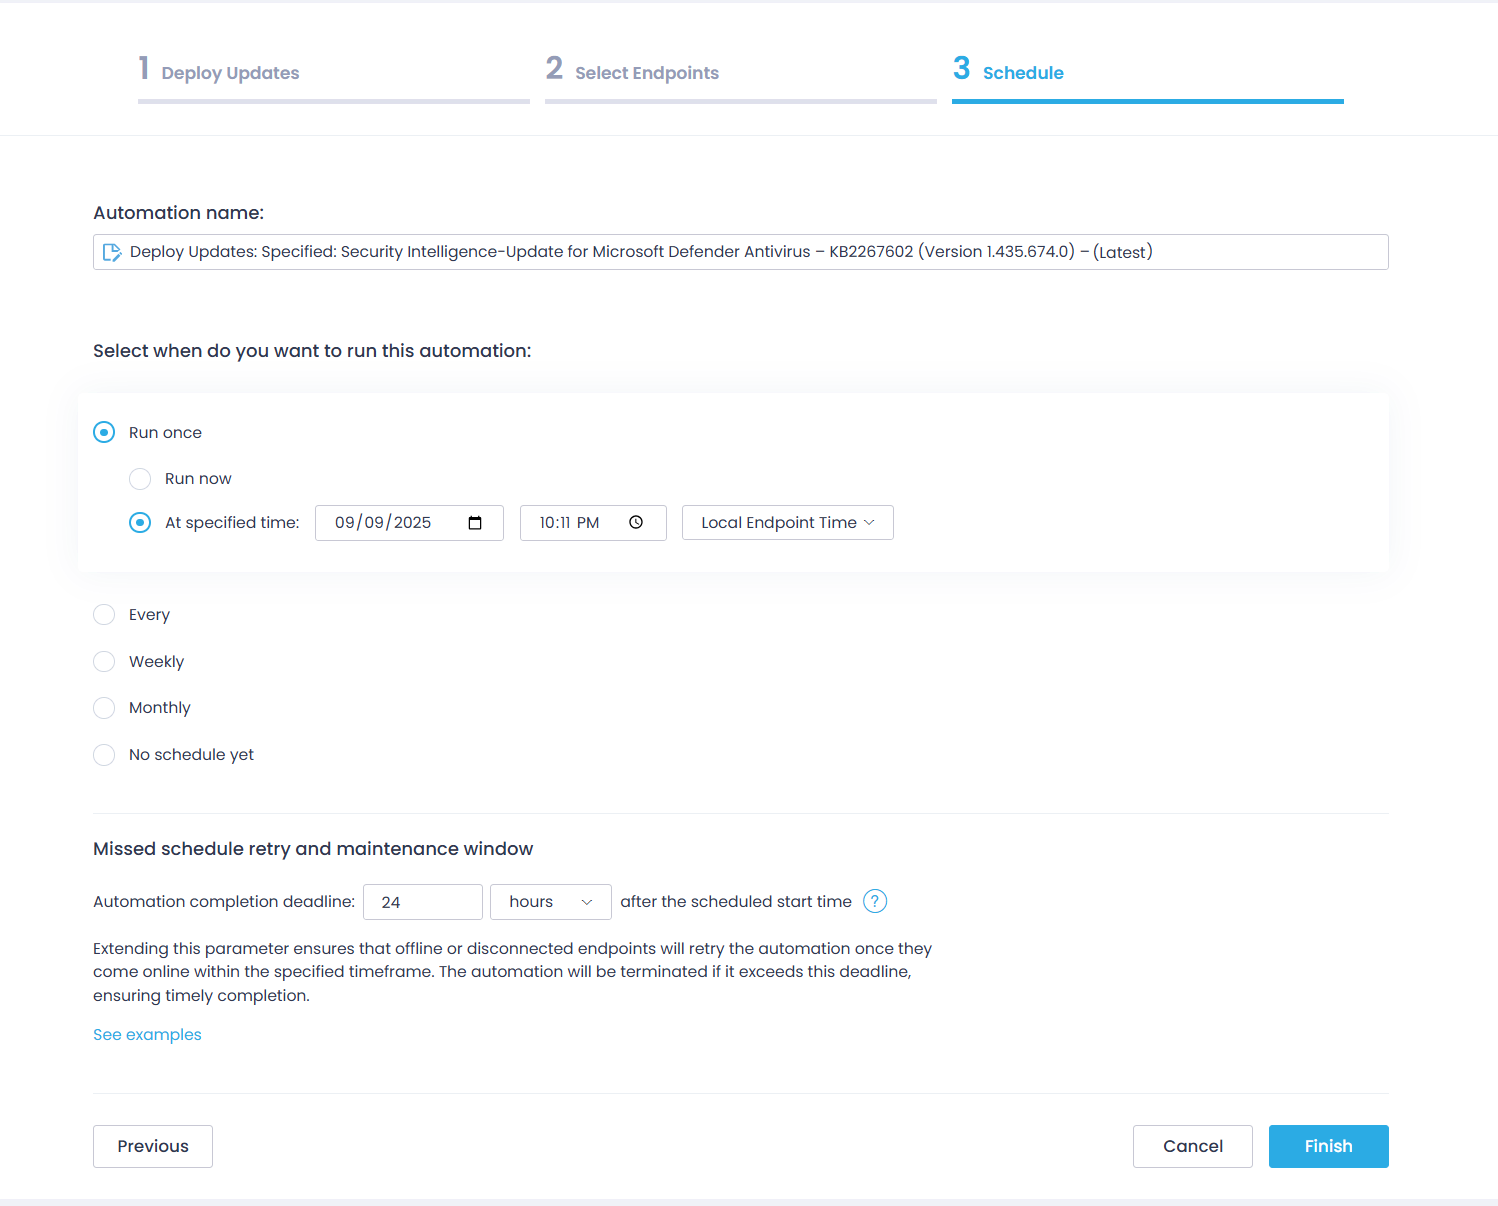Image resolution: width=1498 pixels, height=1206 pixels.
Task: Expand the Local Endpoint Time dropdown
Action: pyautogui.click(x=787, y=523)
